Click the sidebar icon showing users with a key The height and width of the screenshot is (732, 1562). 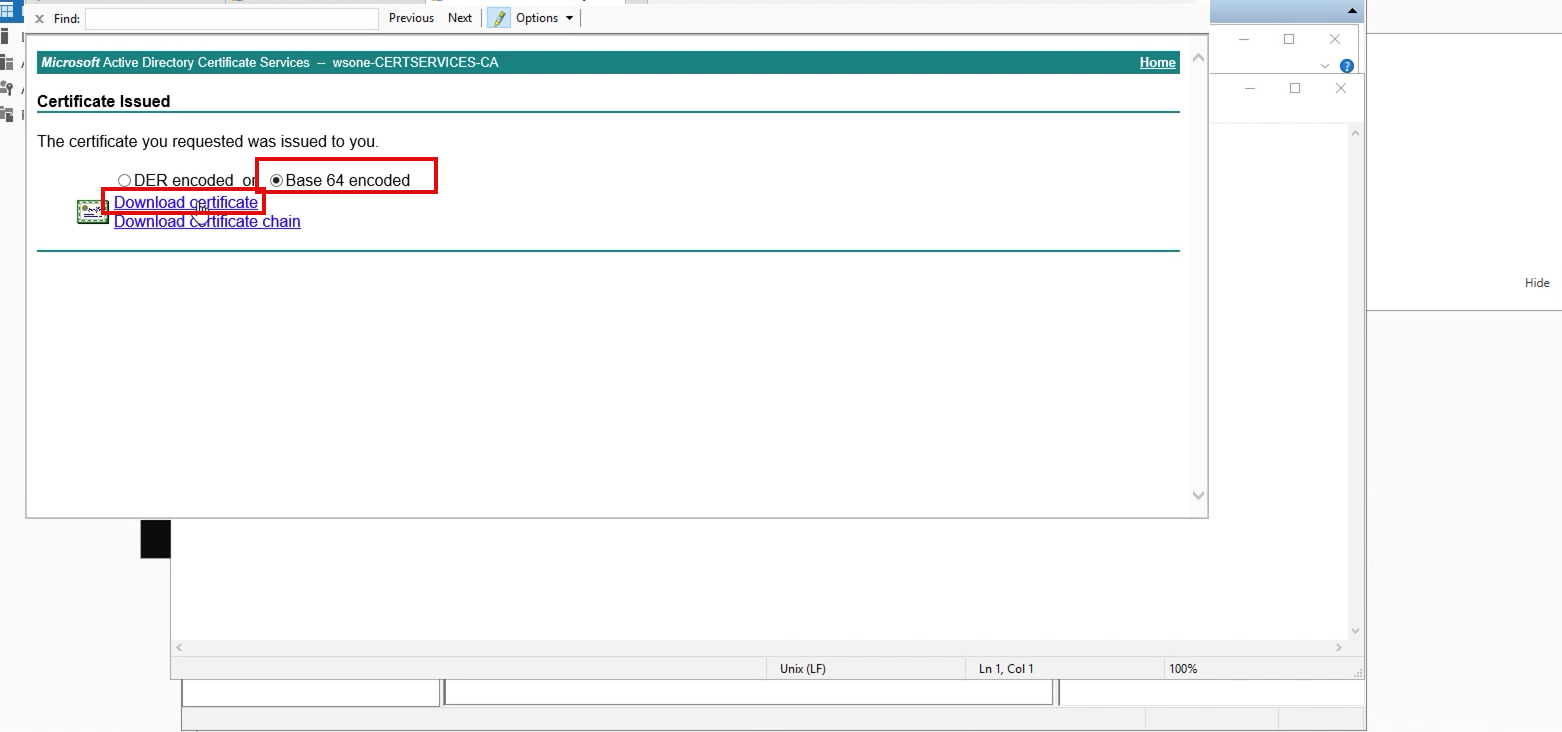point(7,88)
